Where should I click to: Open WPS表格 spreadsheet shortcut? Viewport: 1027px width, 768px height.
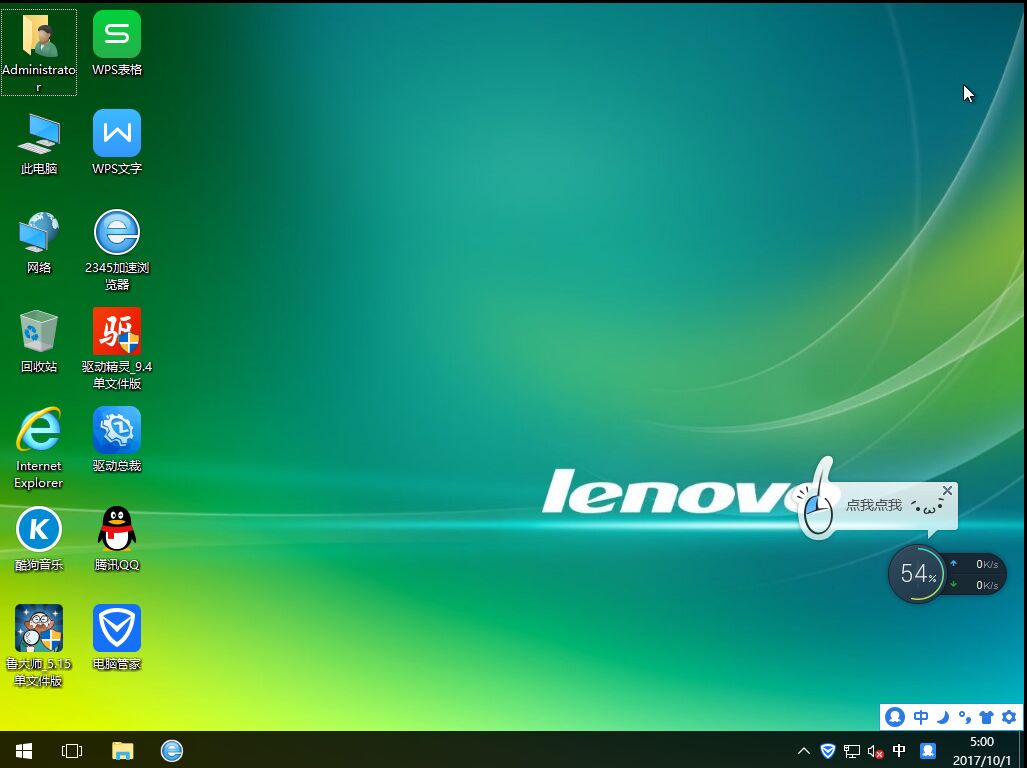117,44
